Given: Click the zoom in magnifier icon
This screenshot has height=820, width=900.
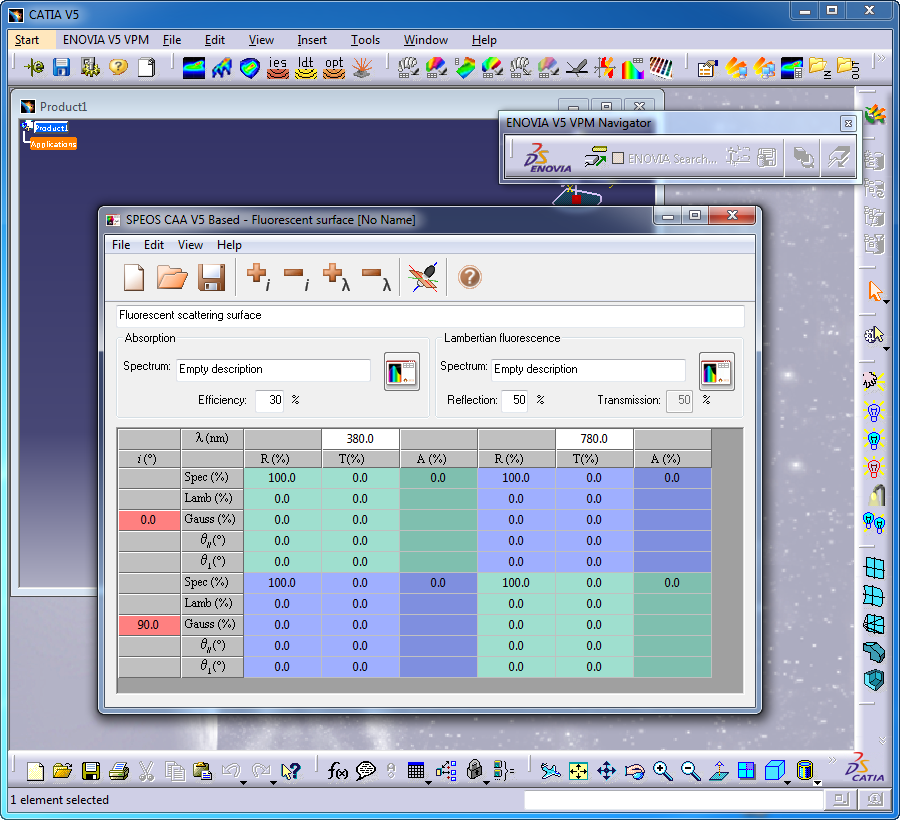Looking at the screenshot, I should pos(663,771).
